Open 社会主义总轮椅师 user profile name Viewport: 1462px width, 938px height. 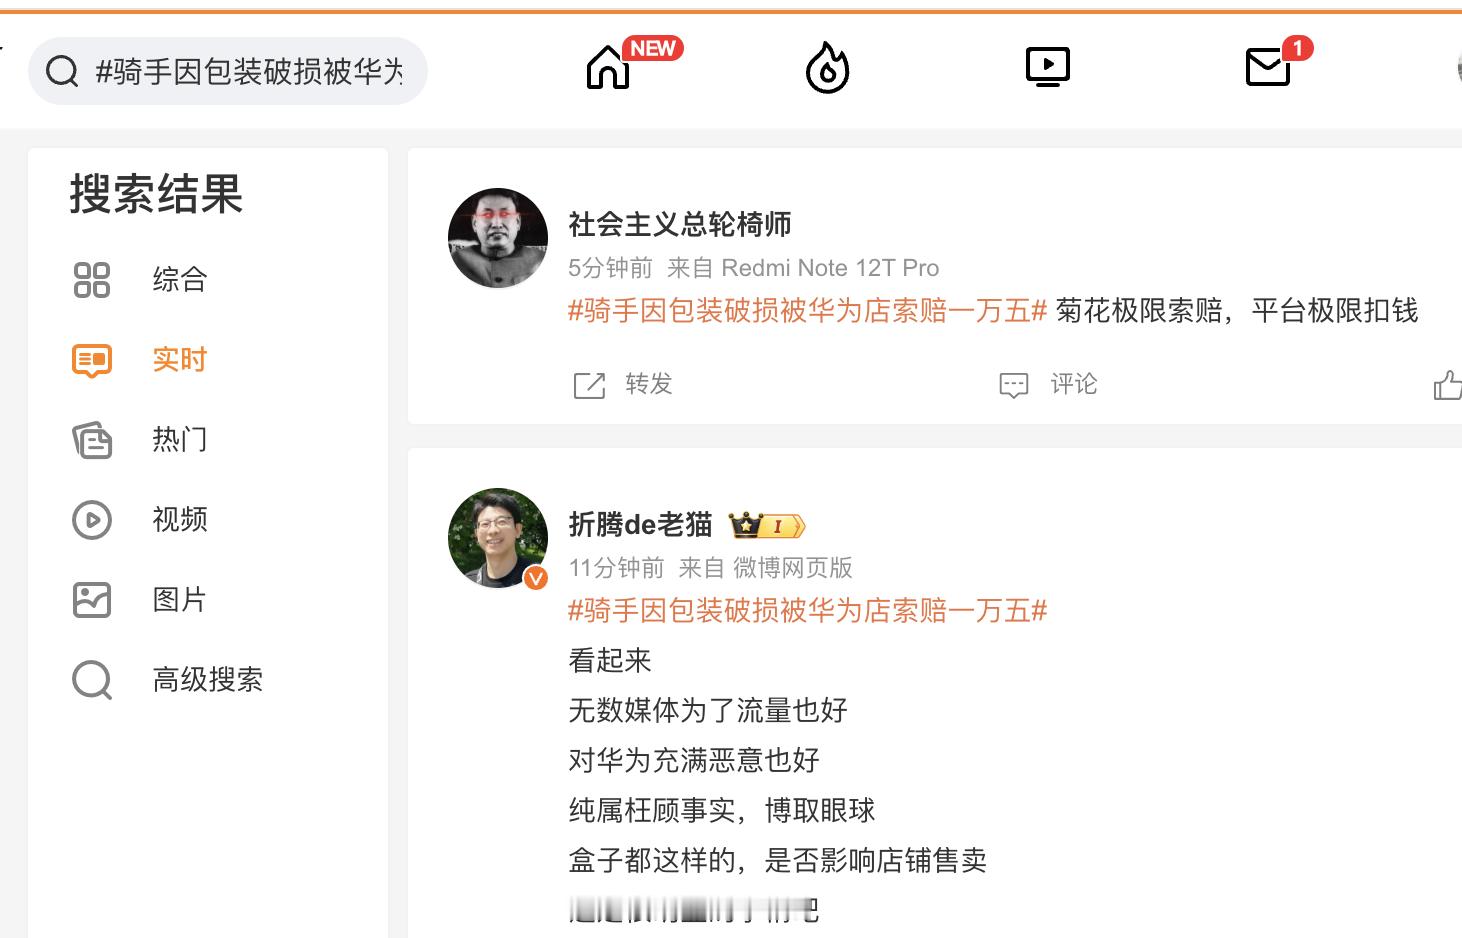tap(680, 224)
